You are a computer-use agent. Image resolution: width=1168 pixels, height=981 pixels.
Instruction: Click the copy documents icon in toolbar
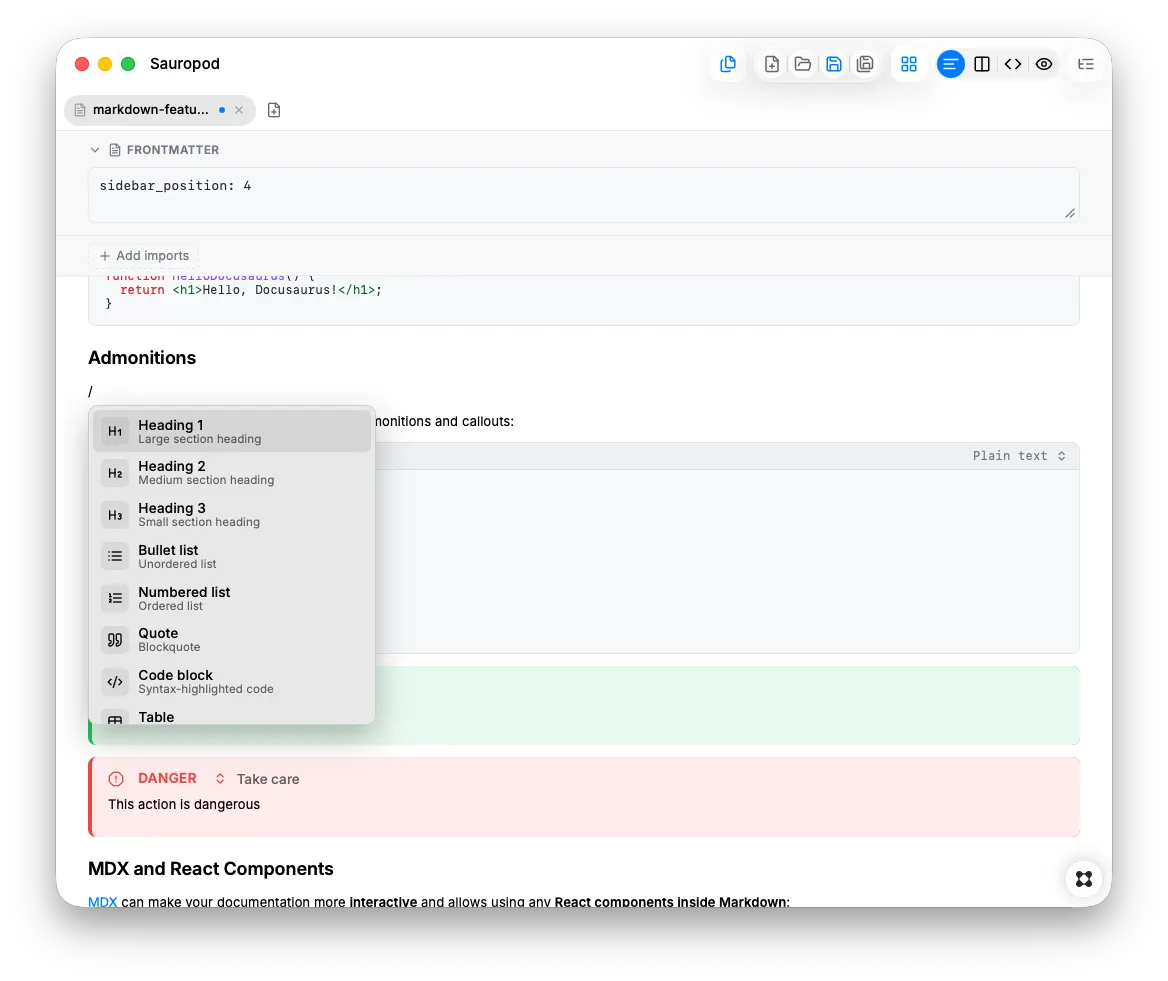[728, 64]
